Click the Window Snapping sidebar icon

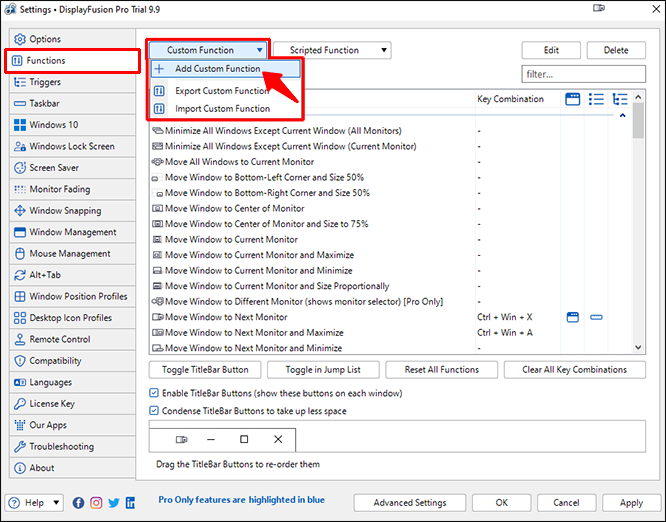point(20,211)
